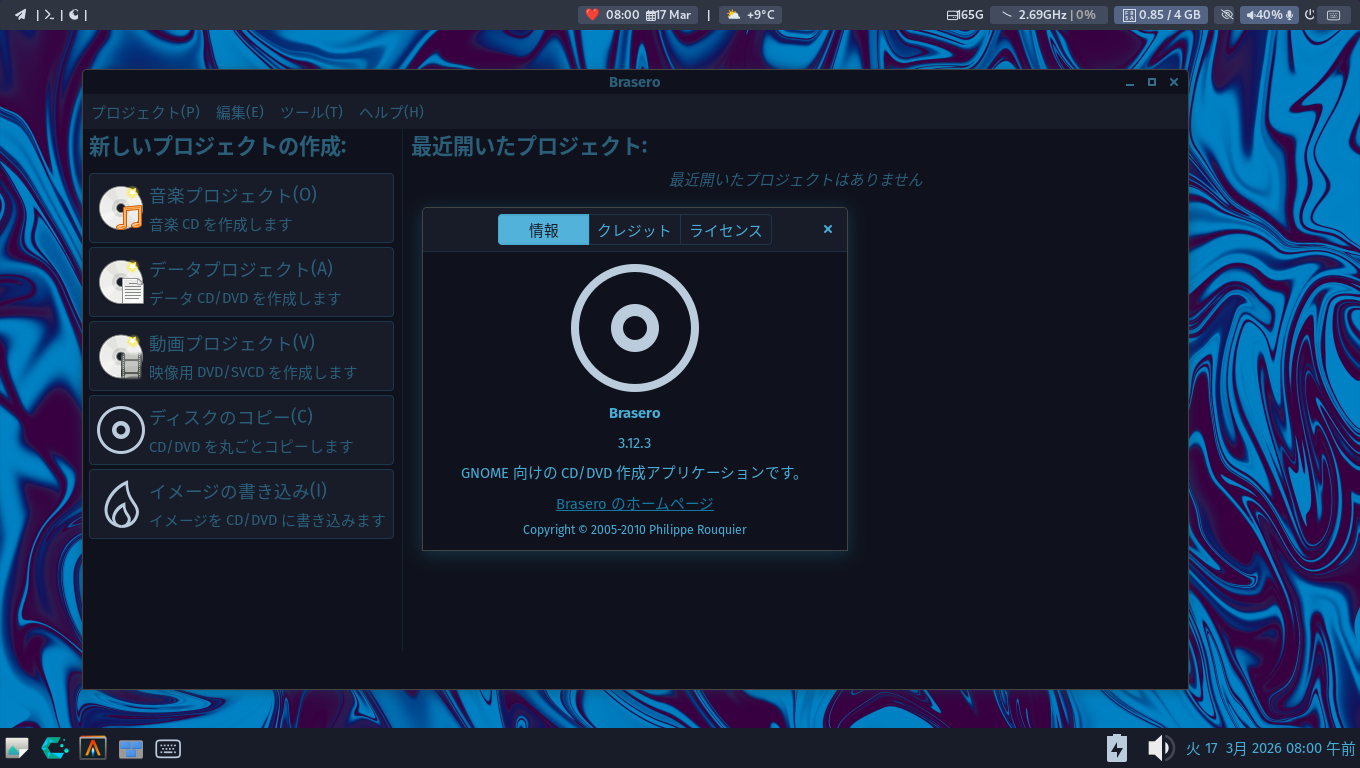
Task: Click the speaker volume icon in taskbar
Action: pyautogui.click(x=1160, y=748)
